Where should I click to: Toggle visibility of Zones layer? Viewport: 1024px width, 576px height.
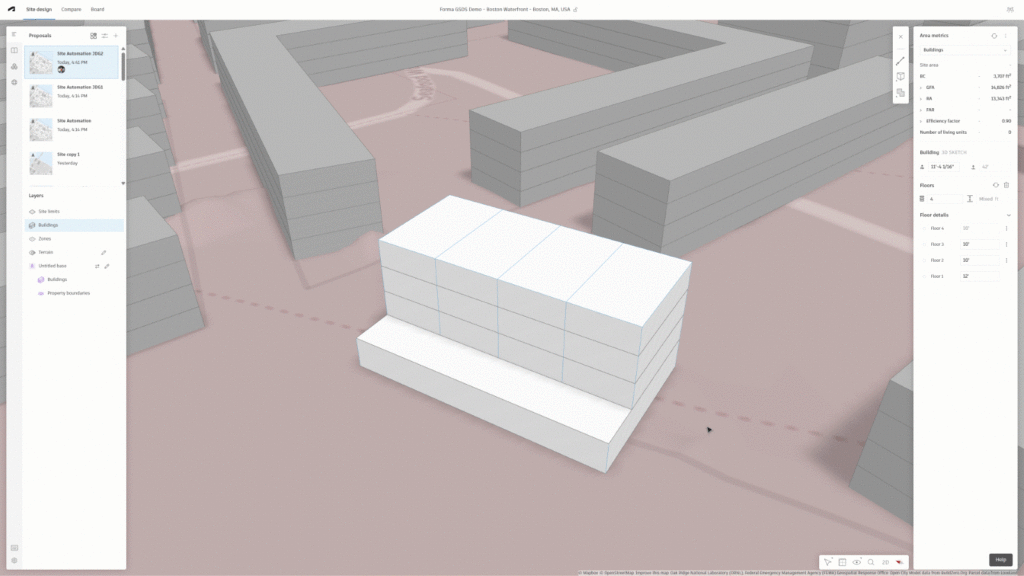click(31, 239)
